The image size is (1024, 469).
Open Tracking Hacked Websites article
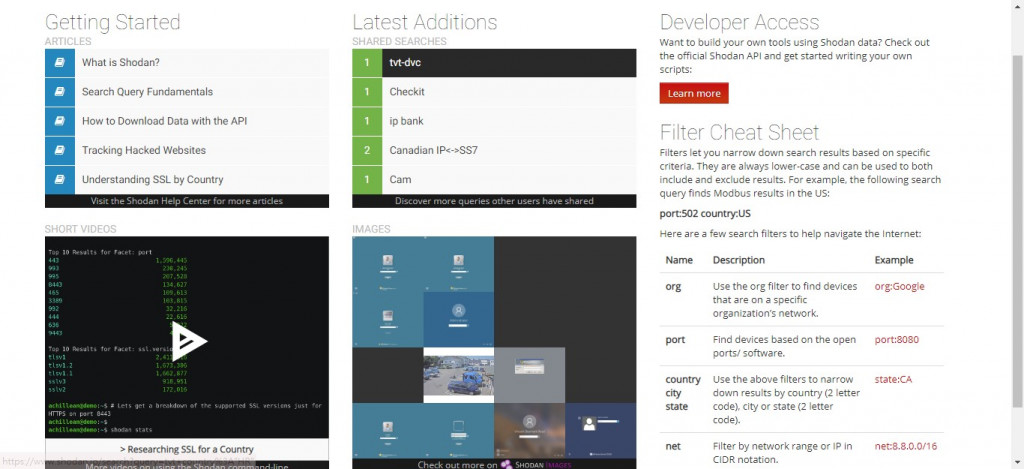[144, 150]
